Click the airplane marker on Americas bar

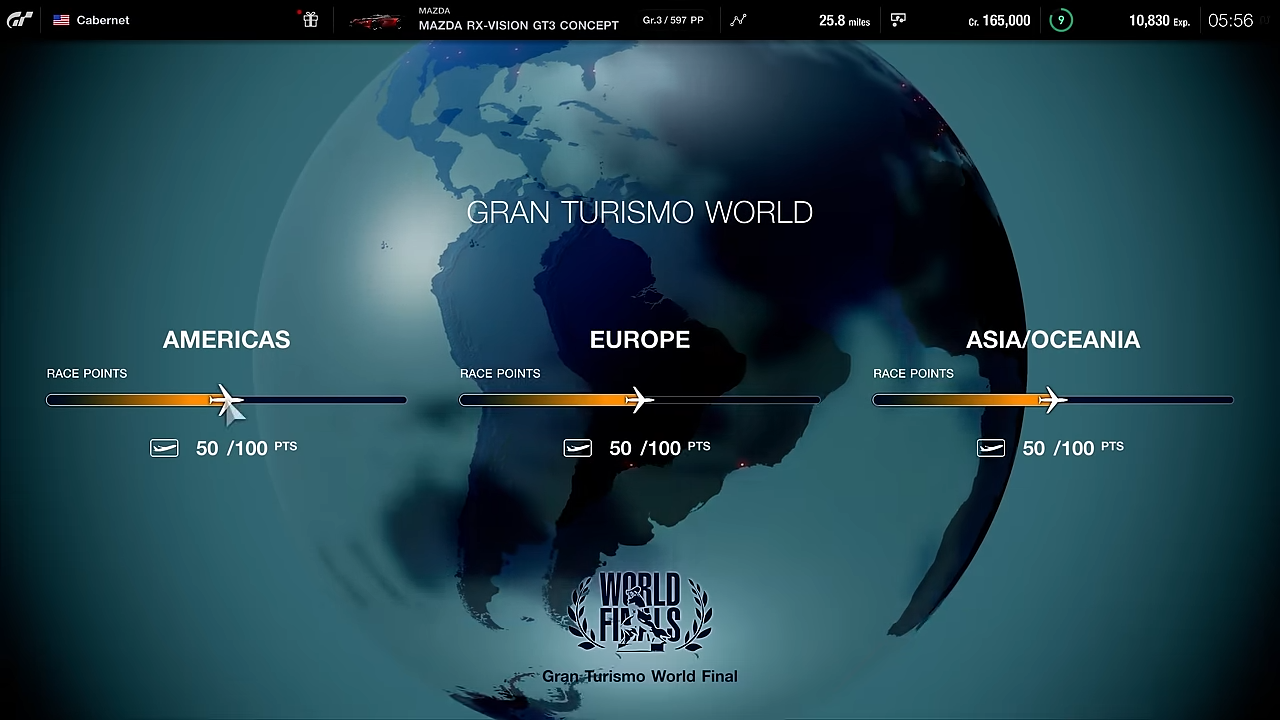227,400
